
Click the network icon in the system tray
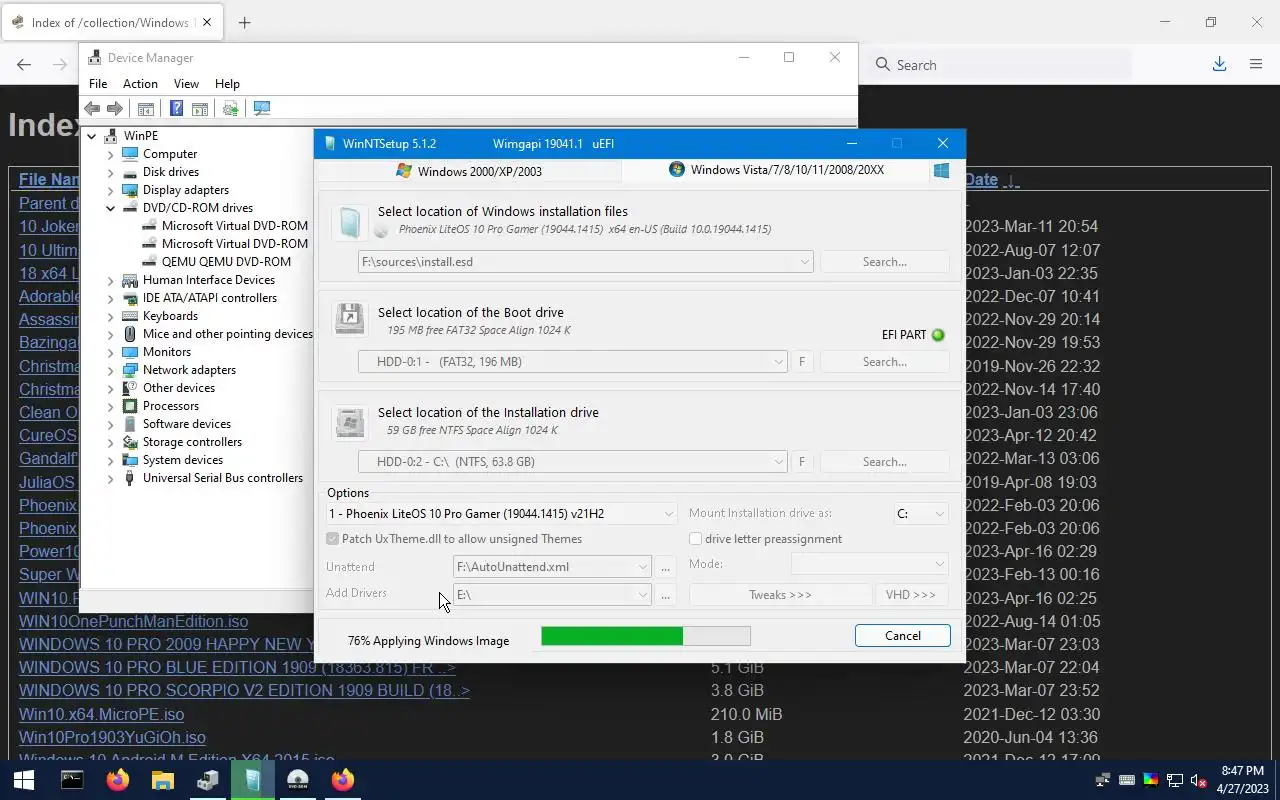tap(1174, 780)
